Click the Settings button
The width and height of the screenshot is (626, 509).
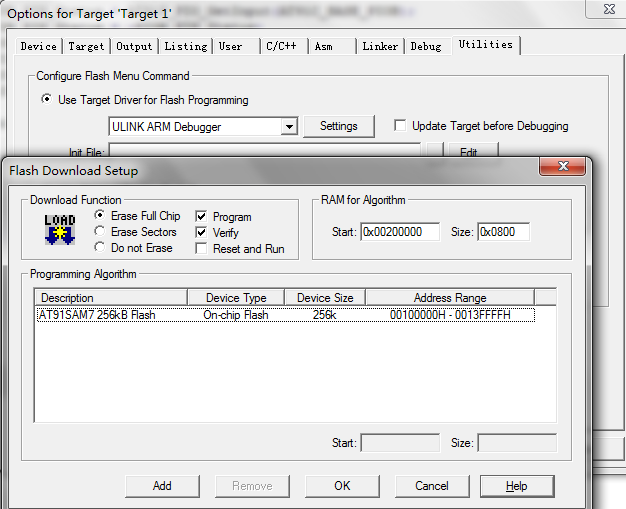(x=339, y=126)
